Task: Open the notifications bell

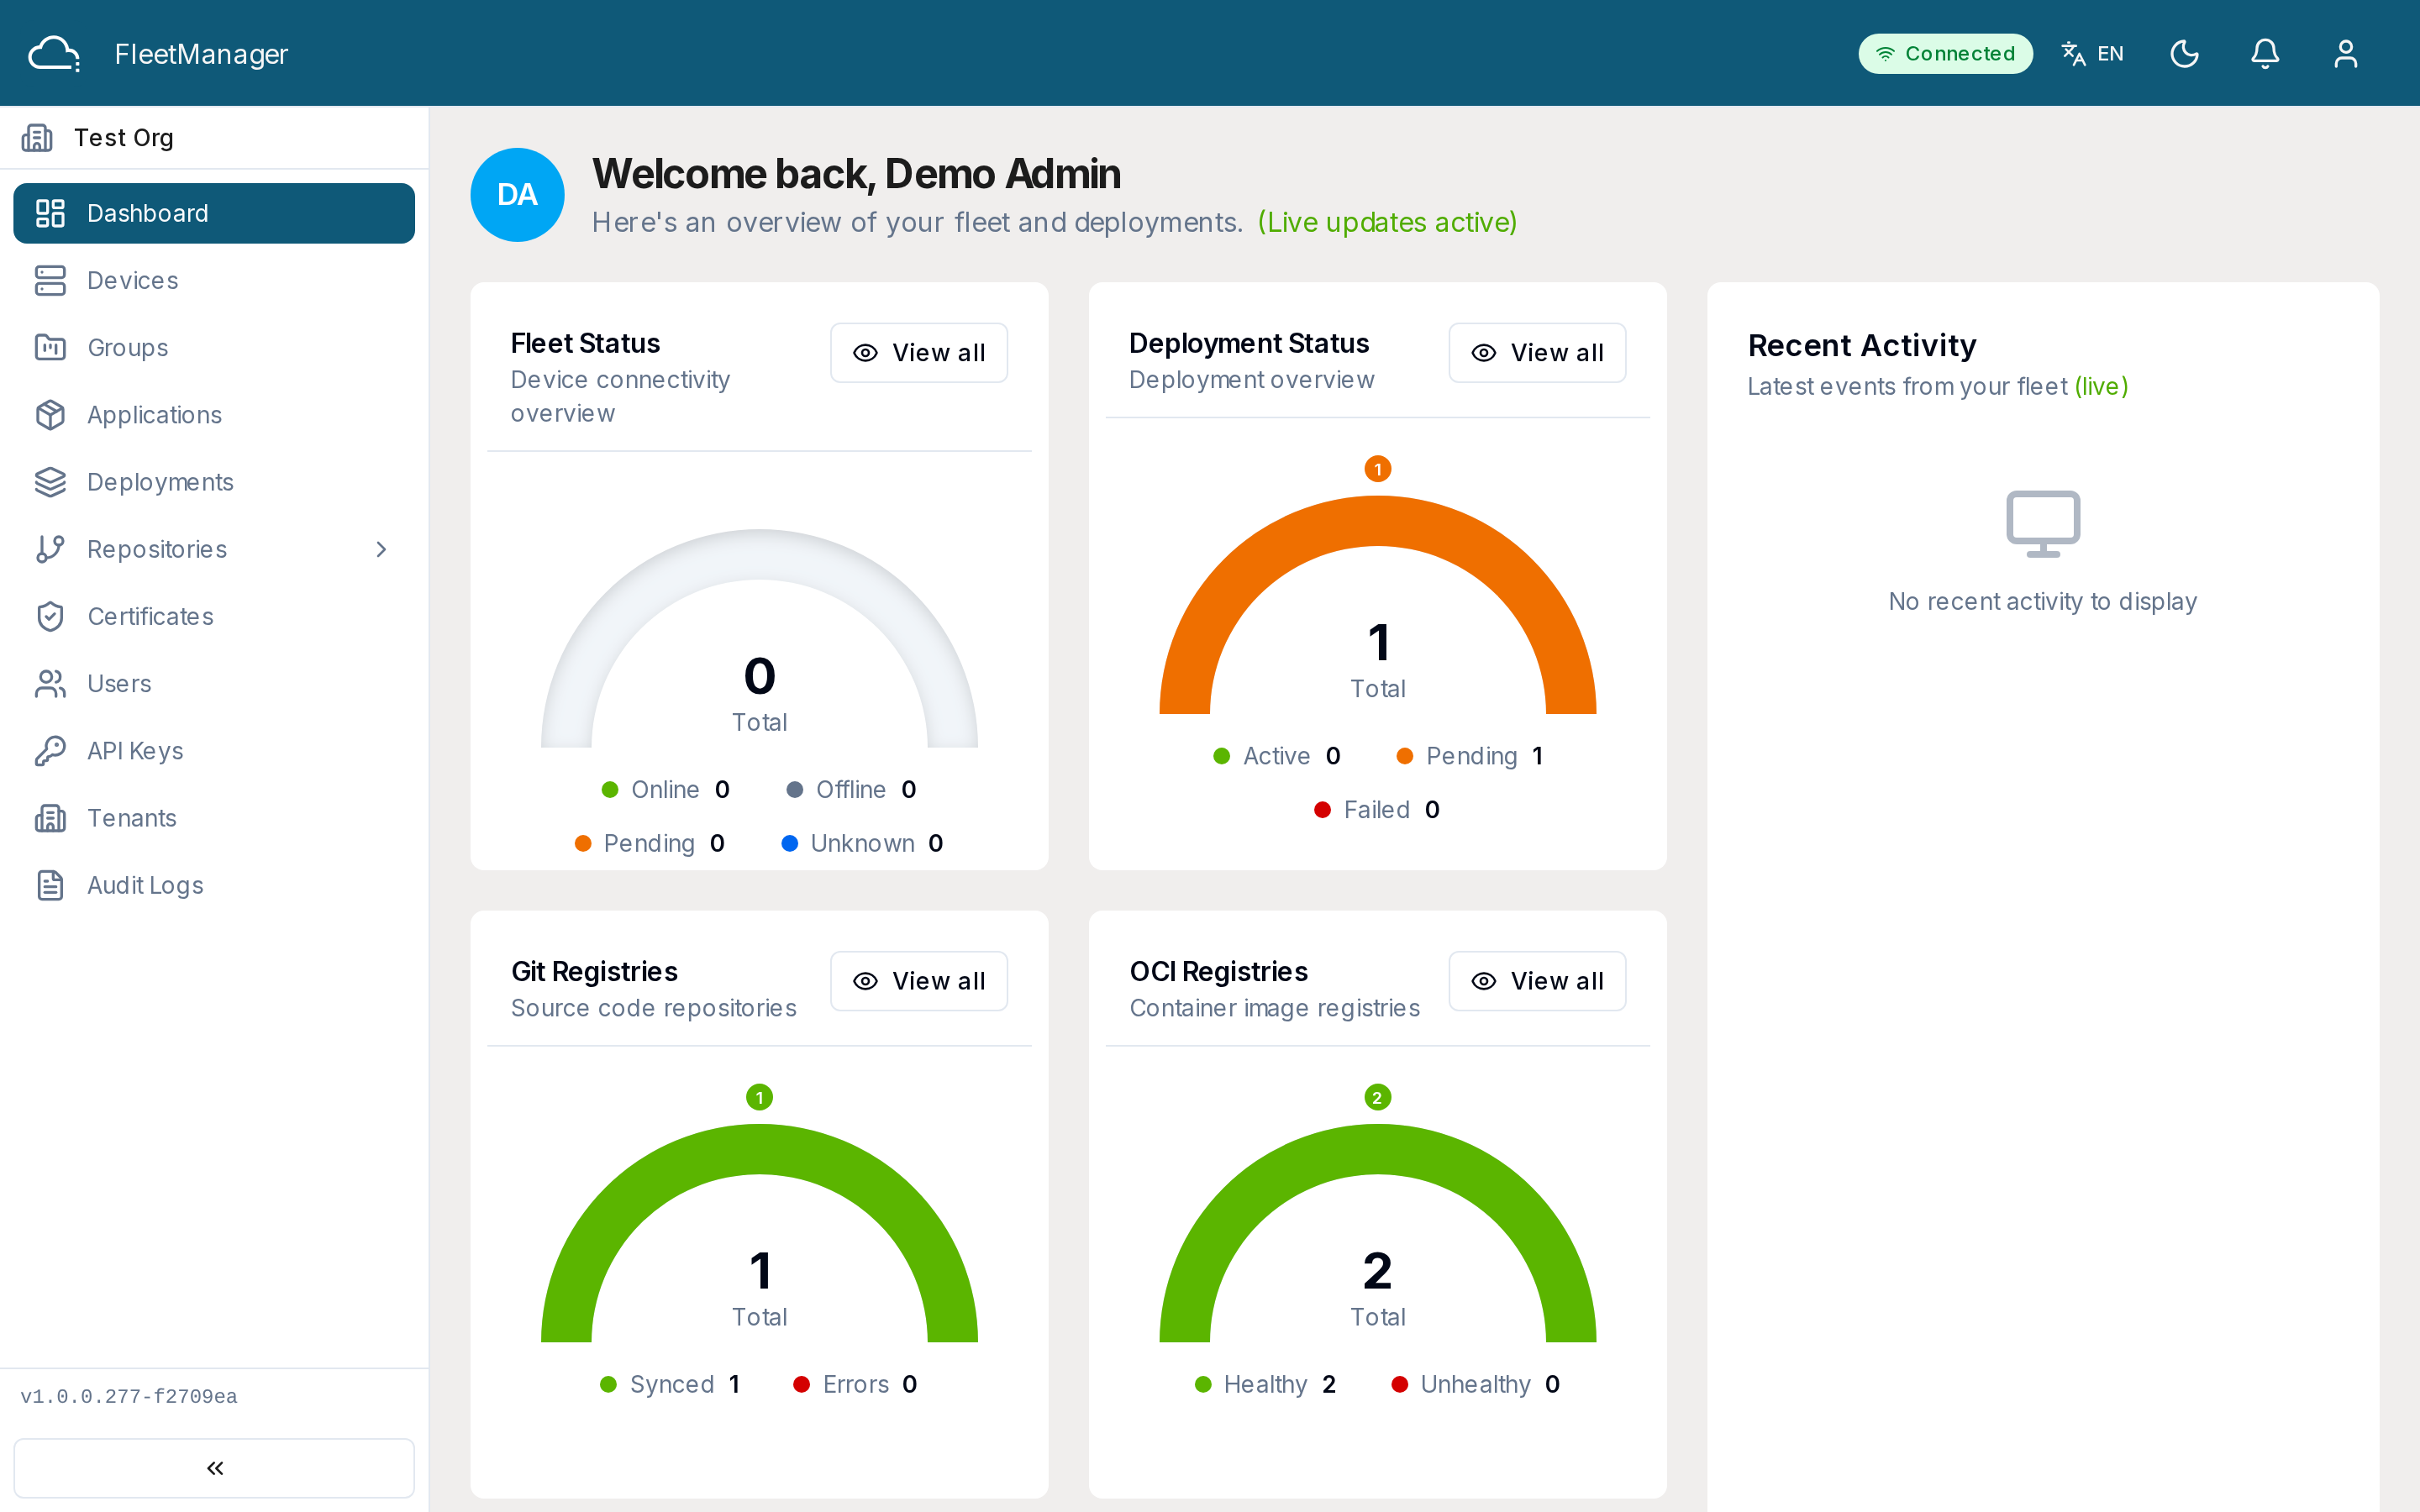Action: (2265, 54)
